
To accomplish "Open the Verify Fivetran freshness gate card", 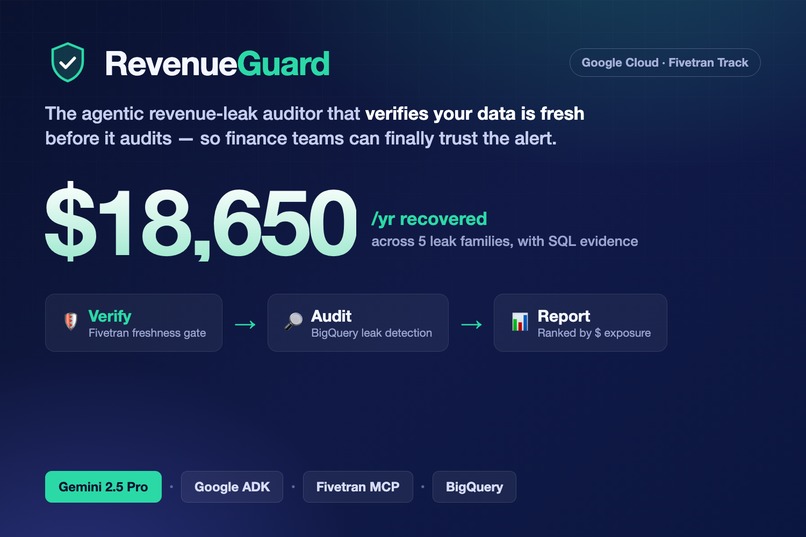I will 134,323.
